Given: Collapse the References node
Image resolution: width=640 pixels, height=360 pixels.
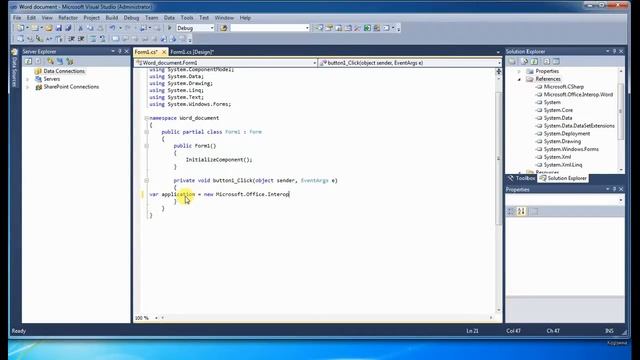Looking at the screenshot, I should (x=519, y=79).
